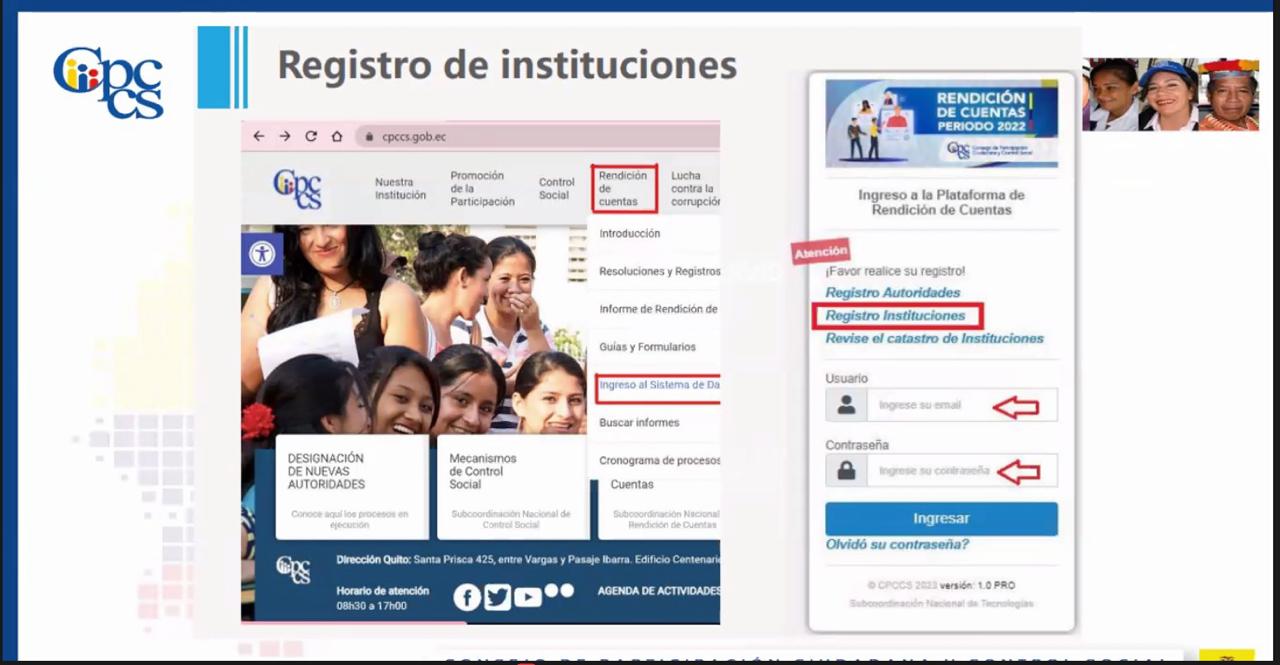The image size is (1280, 665).
Task: Select Ingreso al Sistema menu entry
Action: click(659, 385)
